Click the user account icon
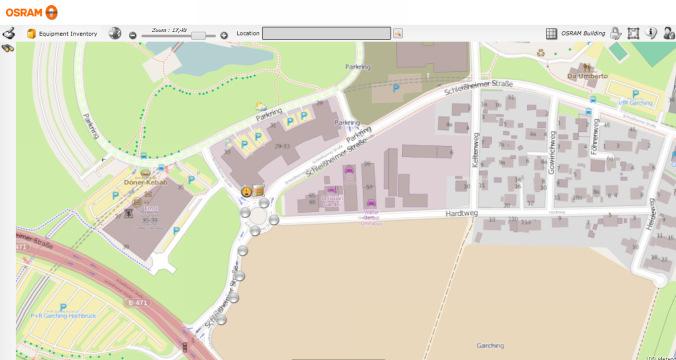The width and height of the screenshot is (676, 360). tap(669, 33)
